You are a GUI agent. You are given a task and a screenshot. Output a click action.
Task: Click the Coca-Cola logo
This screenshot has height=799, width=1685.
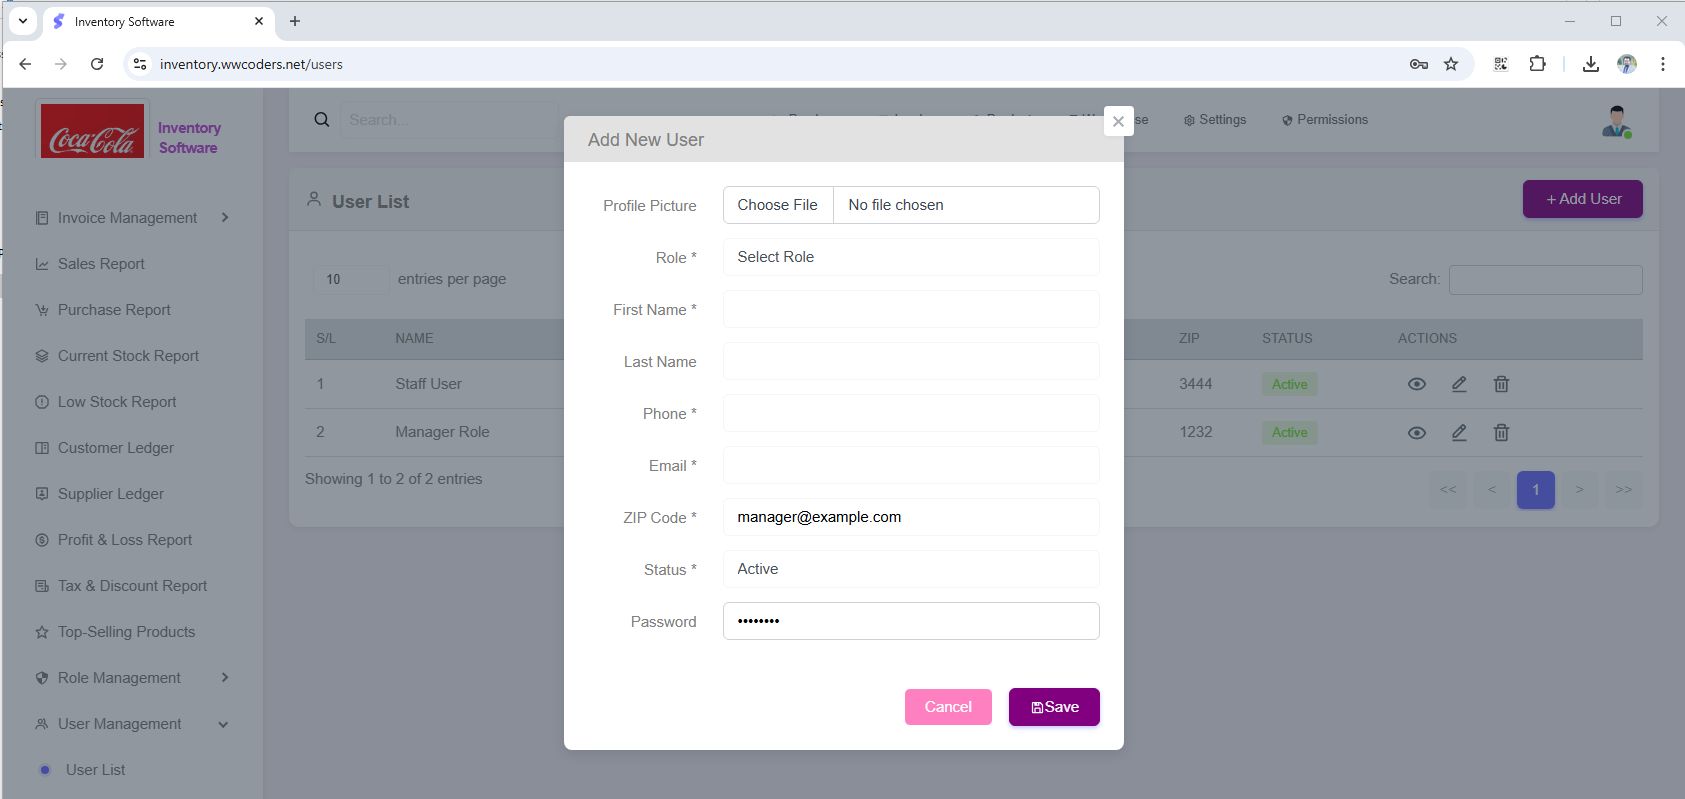93,132
